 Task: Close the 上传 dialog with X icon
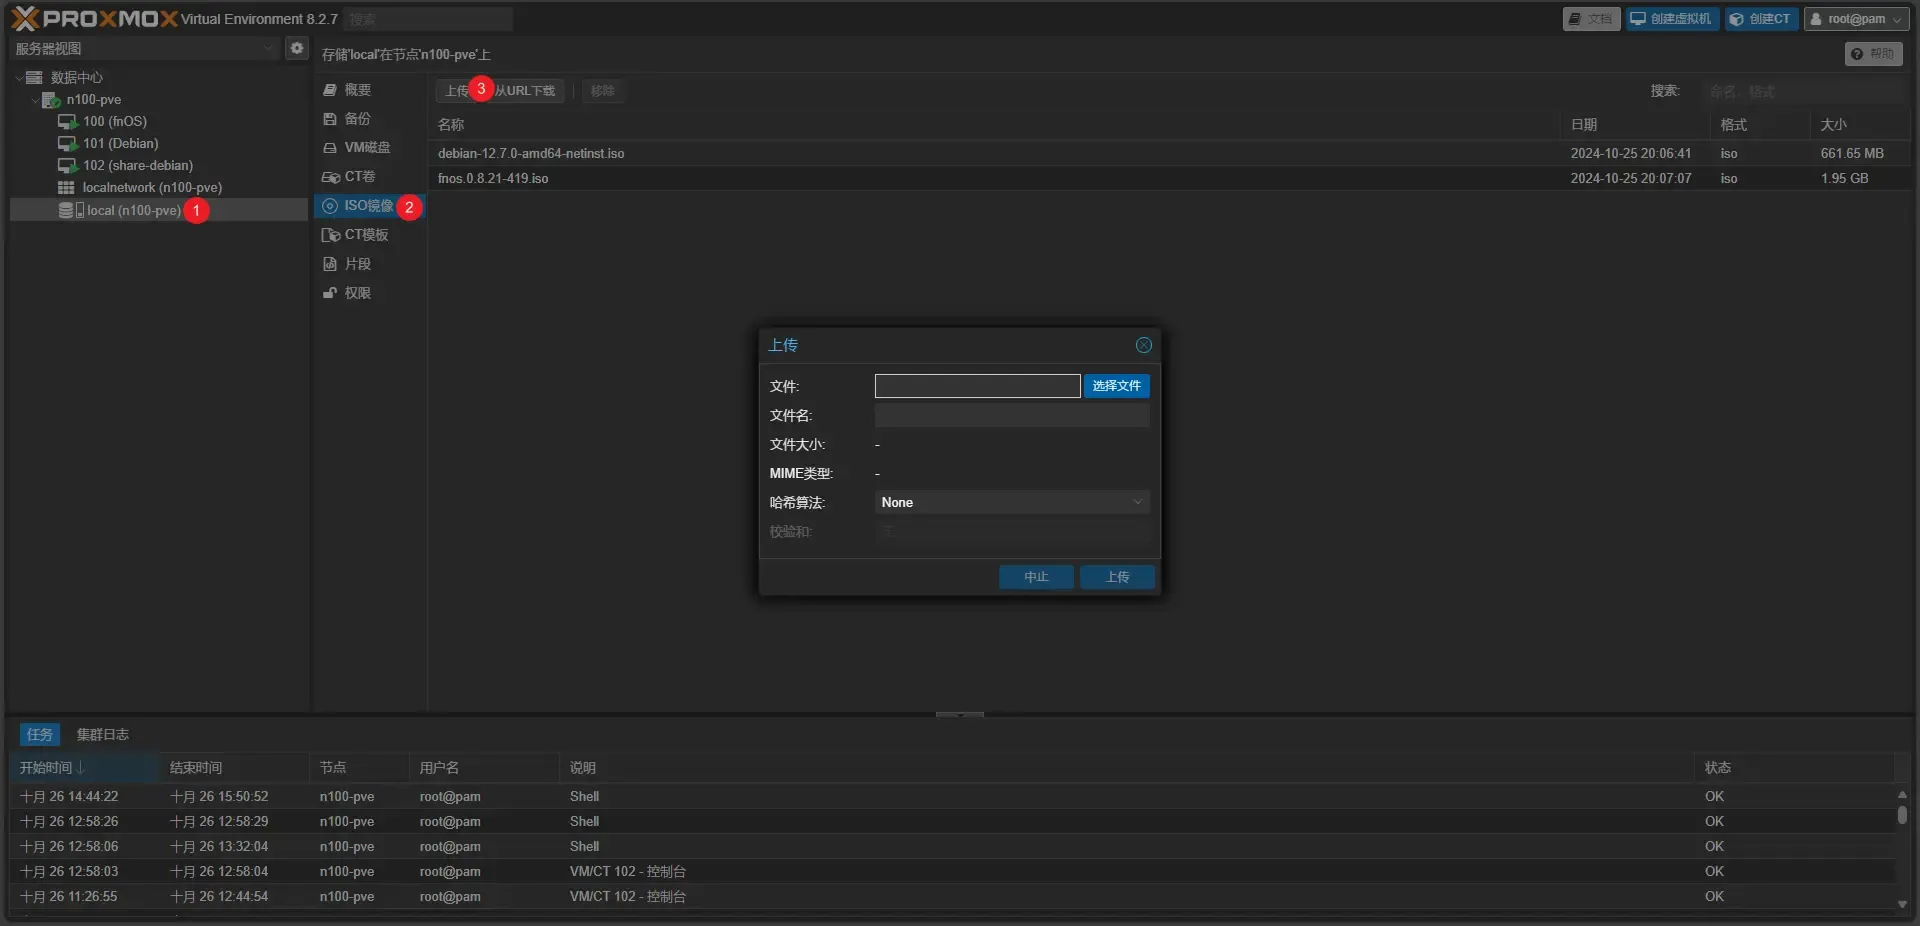pos(1143,345)
